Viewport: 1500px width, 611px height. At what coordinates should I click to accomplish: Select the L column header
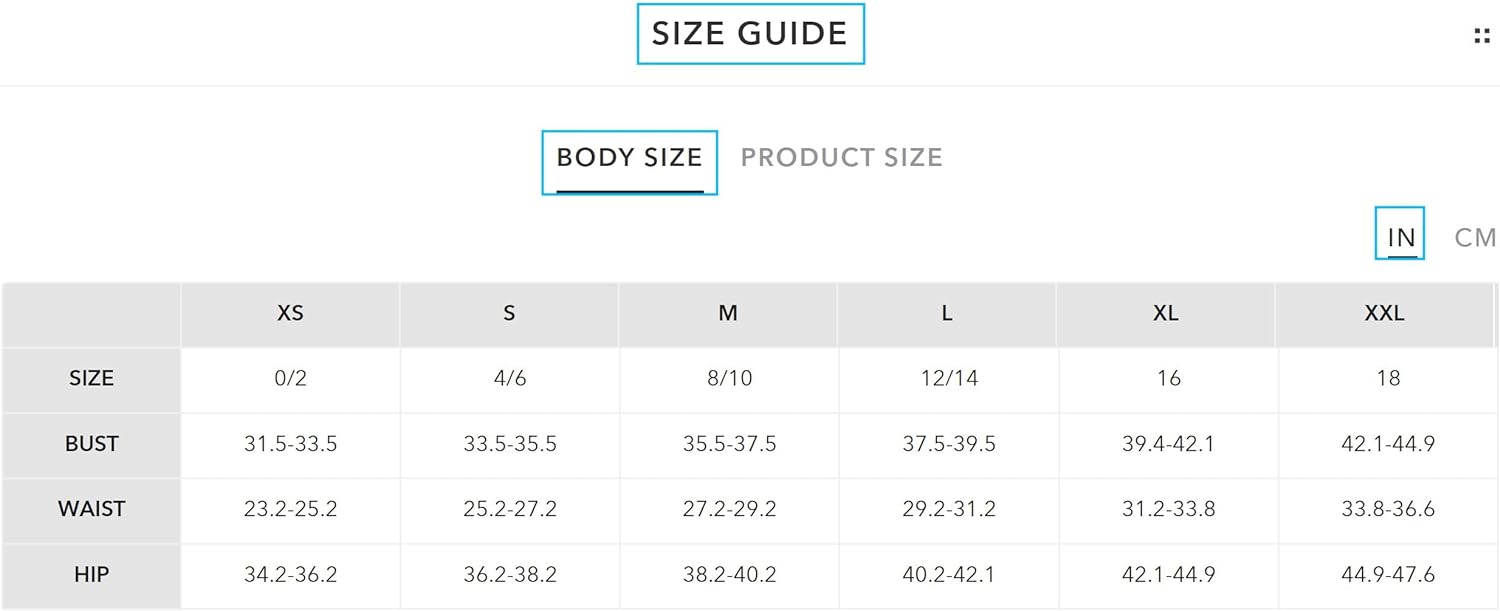(x=947, y=314)
